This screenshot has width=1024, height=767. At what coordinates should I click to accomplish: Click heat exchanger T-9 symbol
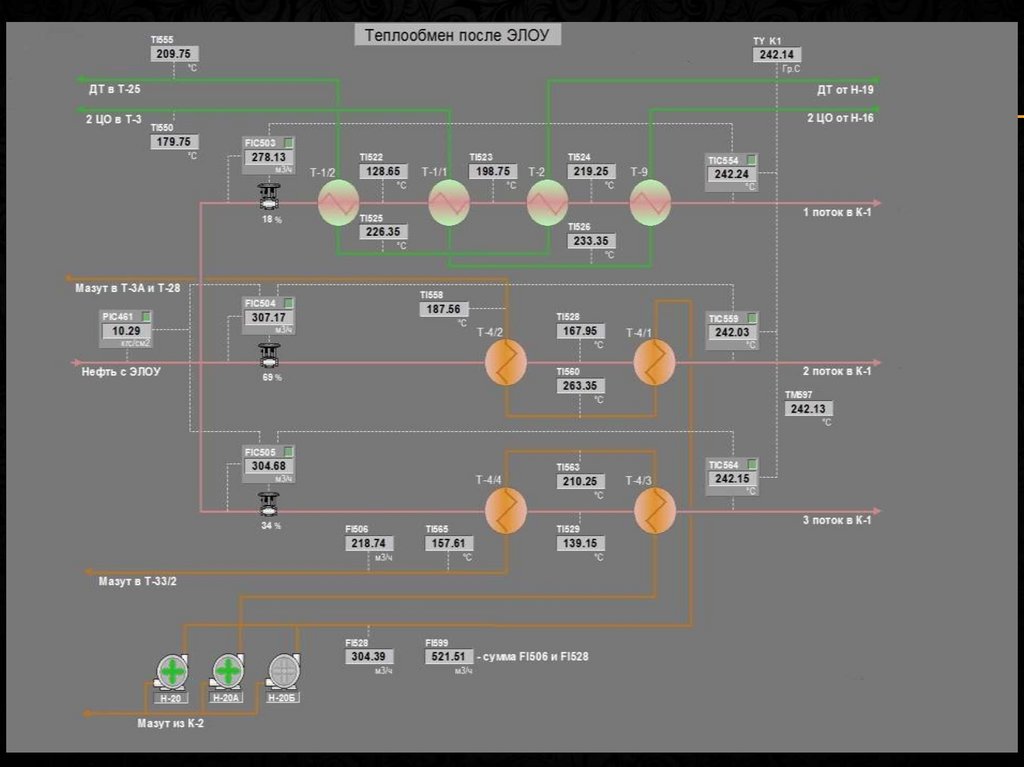pyautogui.click(x=650, y=203)
